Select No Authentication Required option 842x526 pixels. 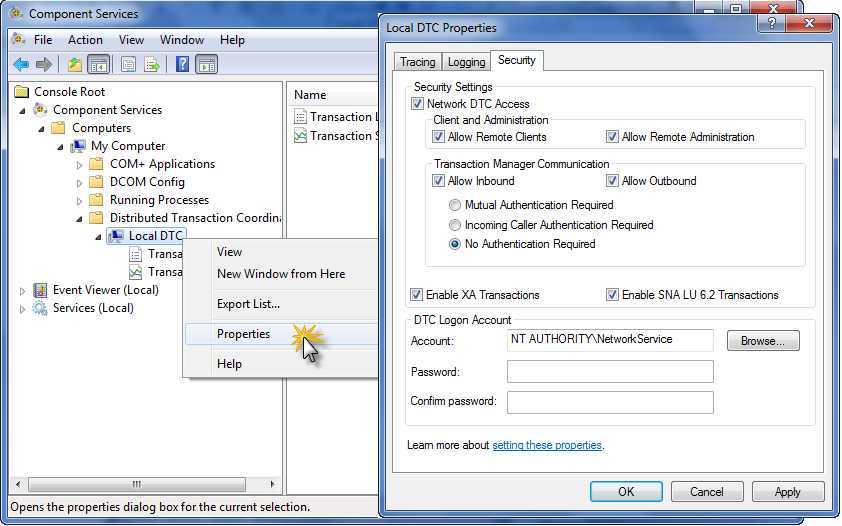[x=455, y=244]
